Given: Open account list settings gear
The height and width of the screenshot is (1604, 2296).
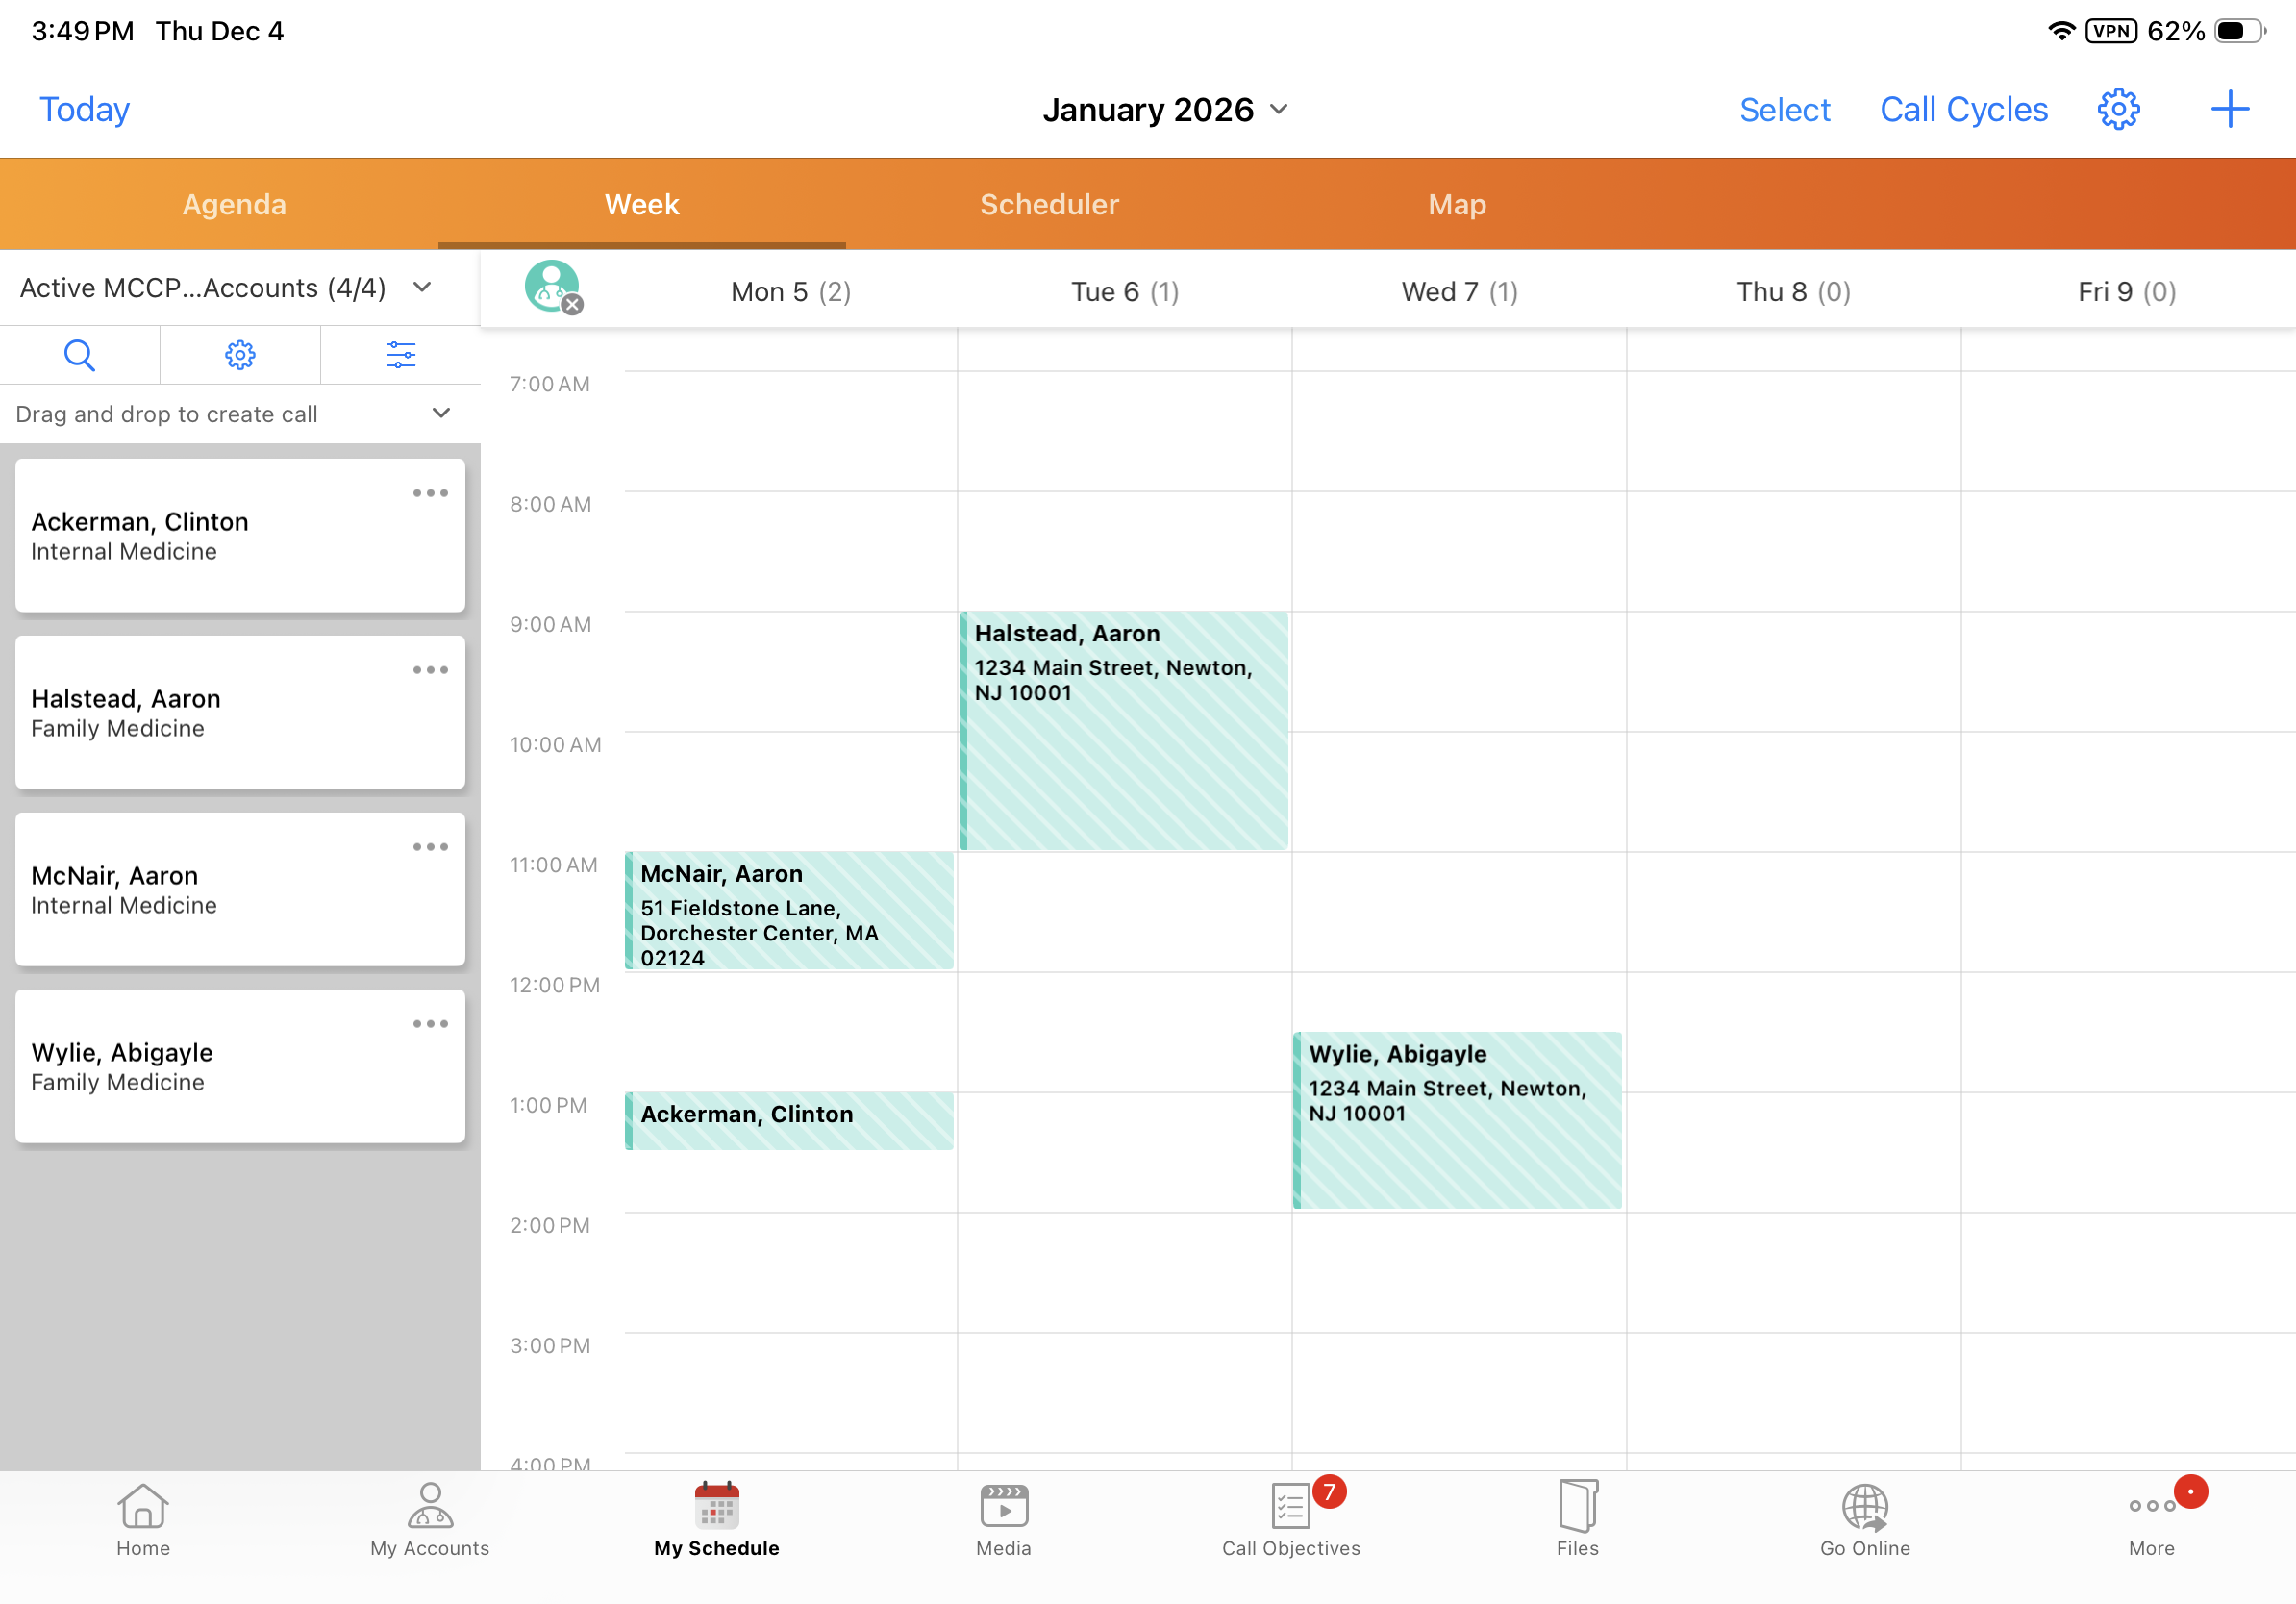Looking at the screenshot, I should (240, 355).
